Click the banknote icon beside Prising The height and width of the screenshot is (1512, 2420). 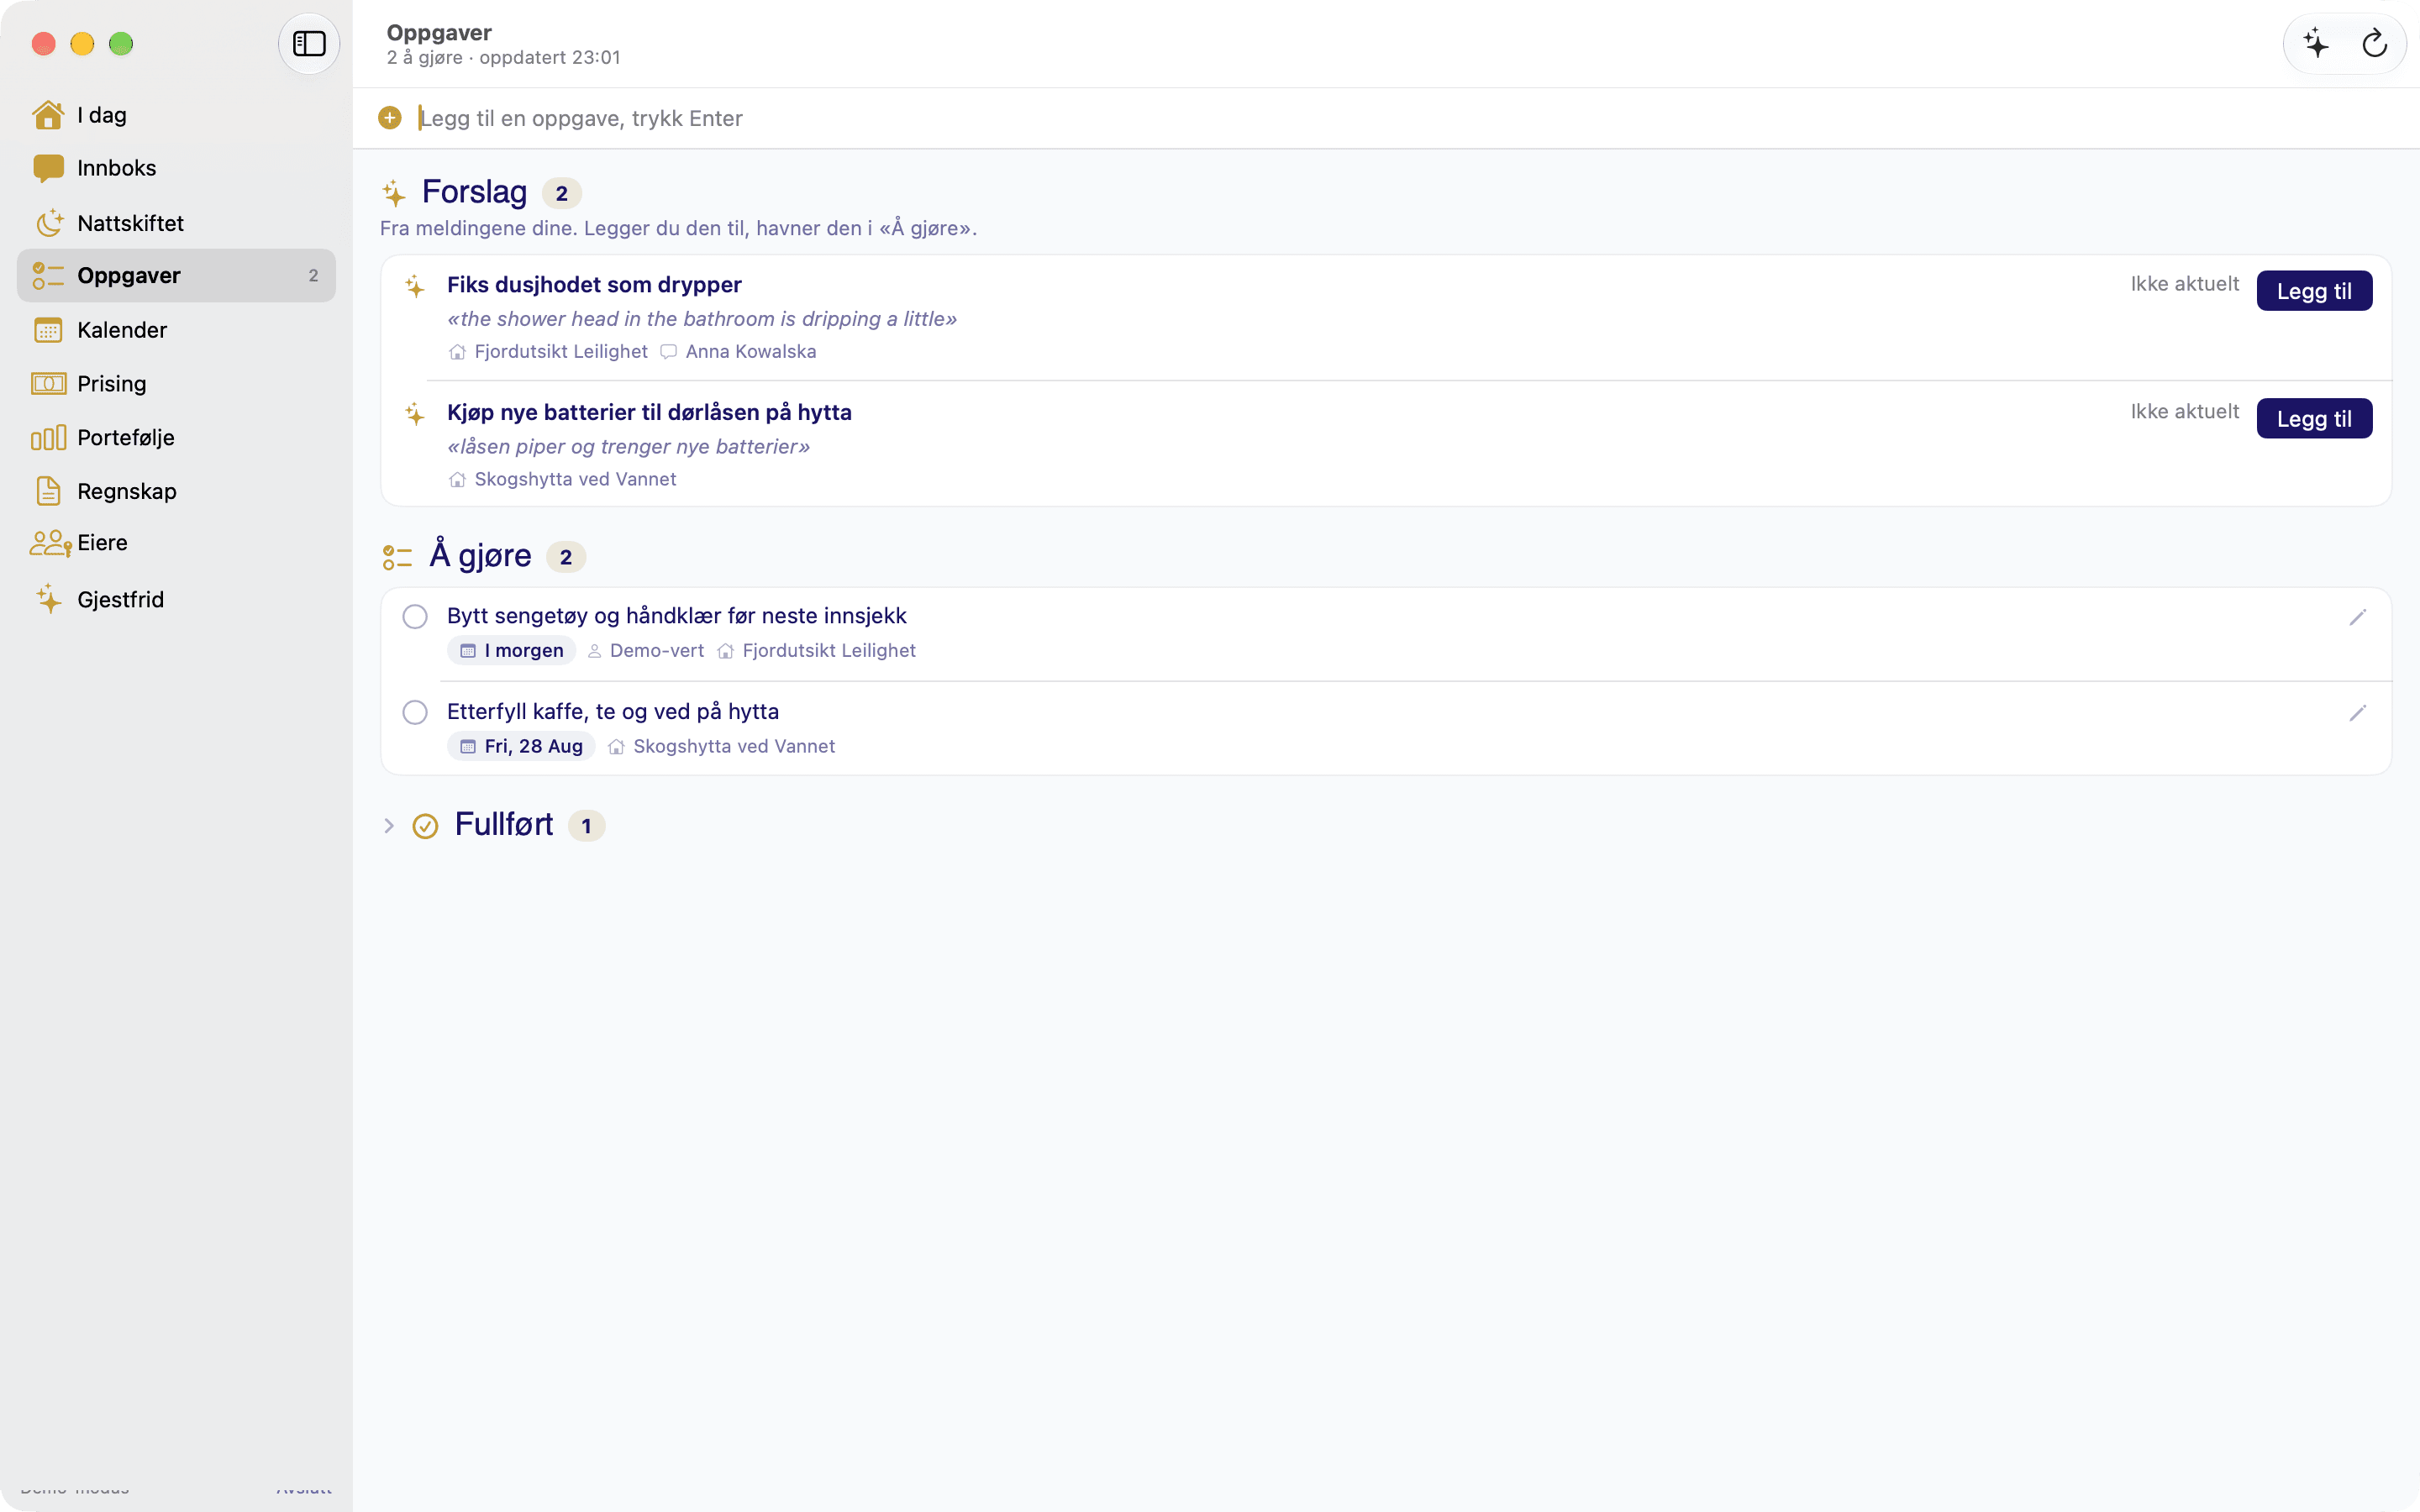click(48, 384)
